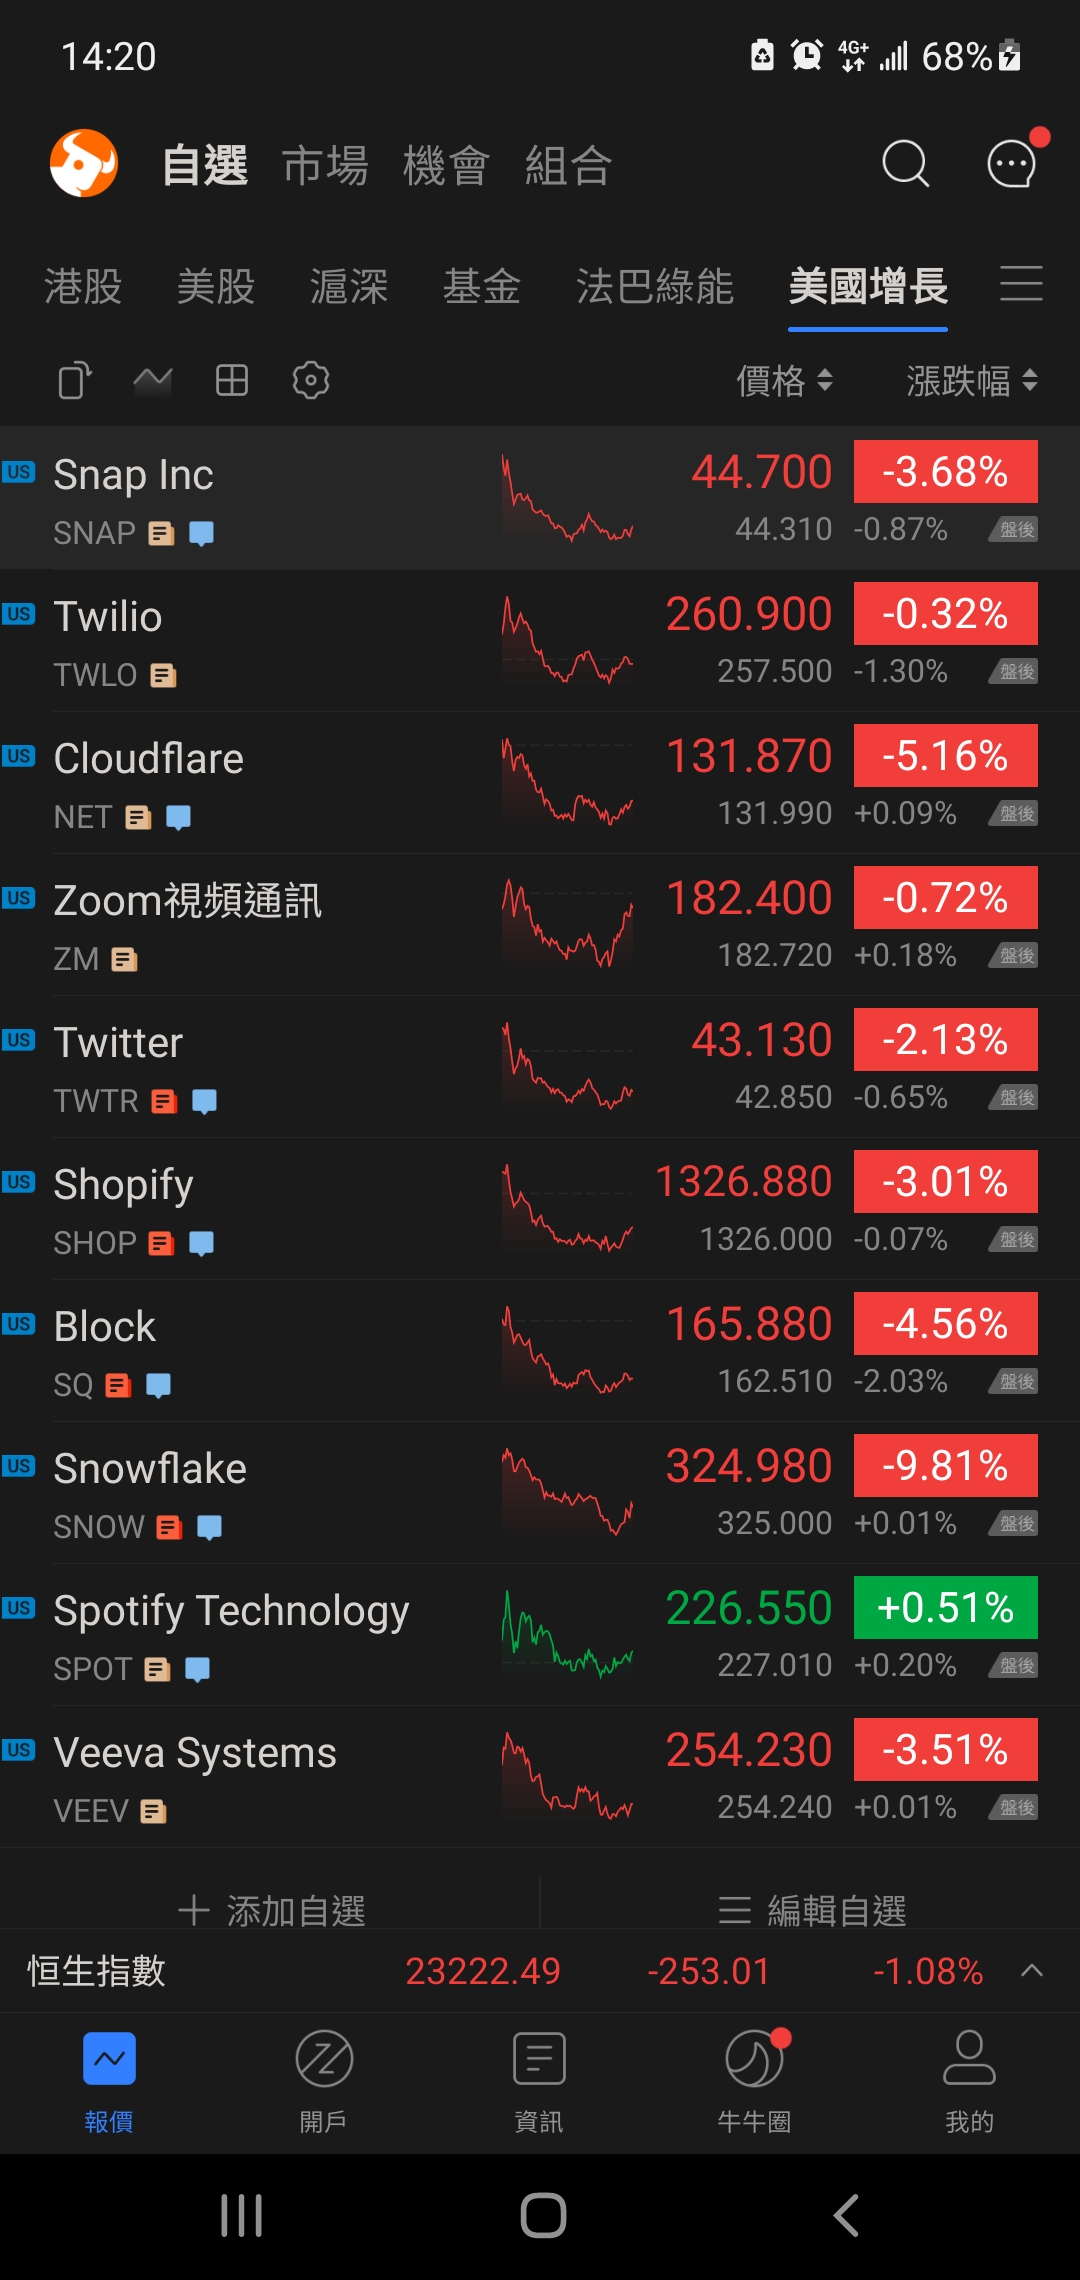This screenshot has width=1080, height=2280.
Task: Tap 添加自選 to add a stock
Action: [x=272, y=1910]
